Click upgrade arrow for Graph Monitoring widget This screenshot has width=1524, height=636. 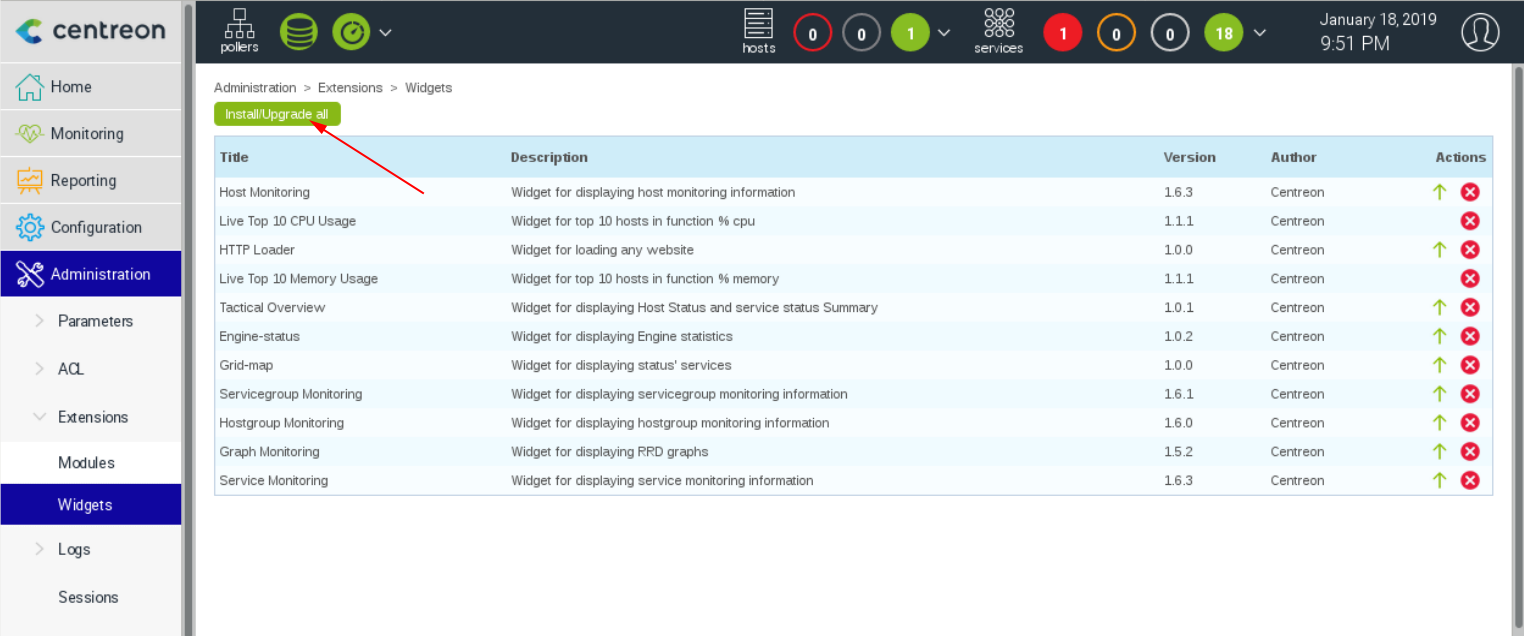(1439, 452)
